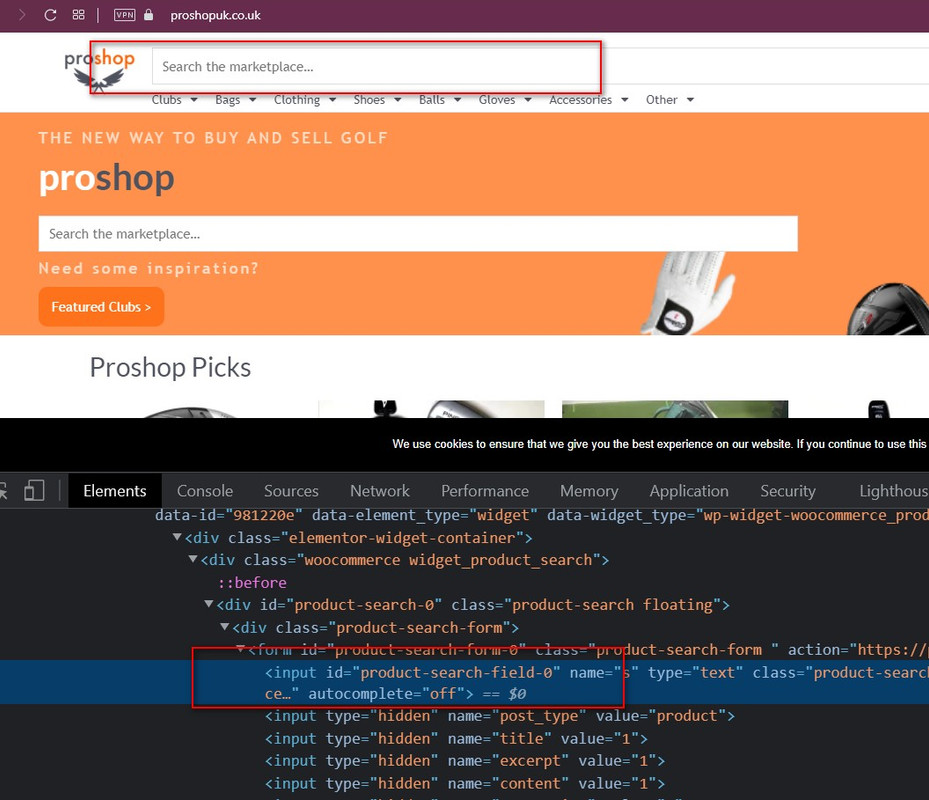Open the browser speed dial grid icon
Screen dimensions: 929x800
(x=79, y=15)
